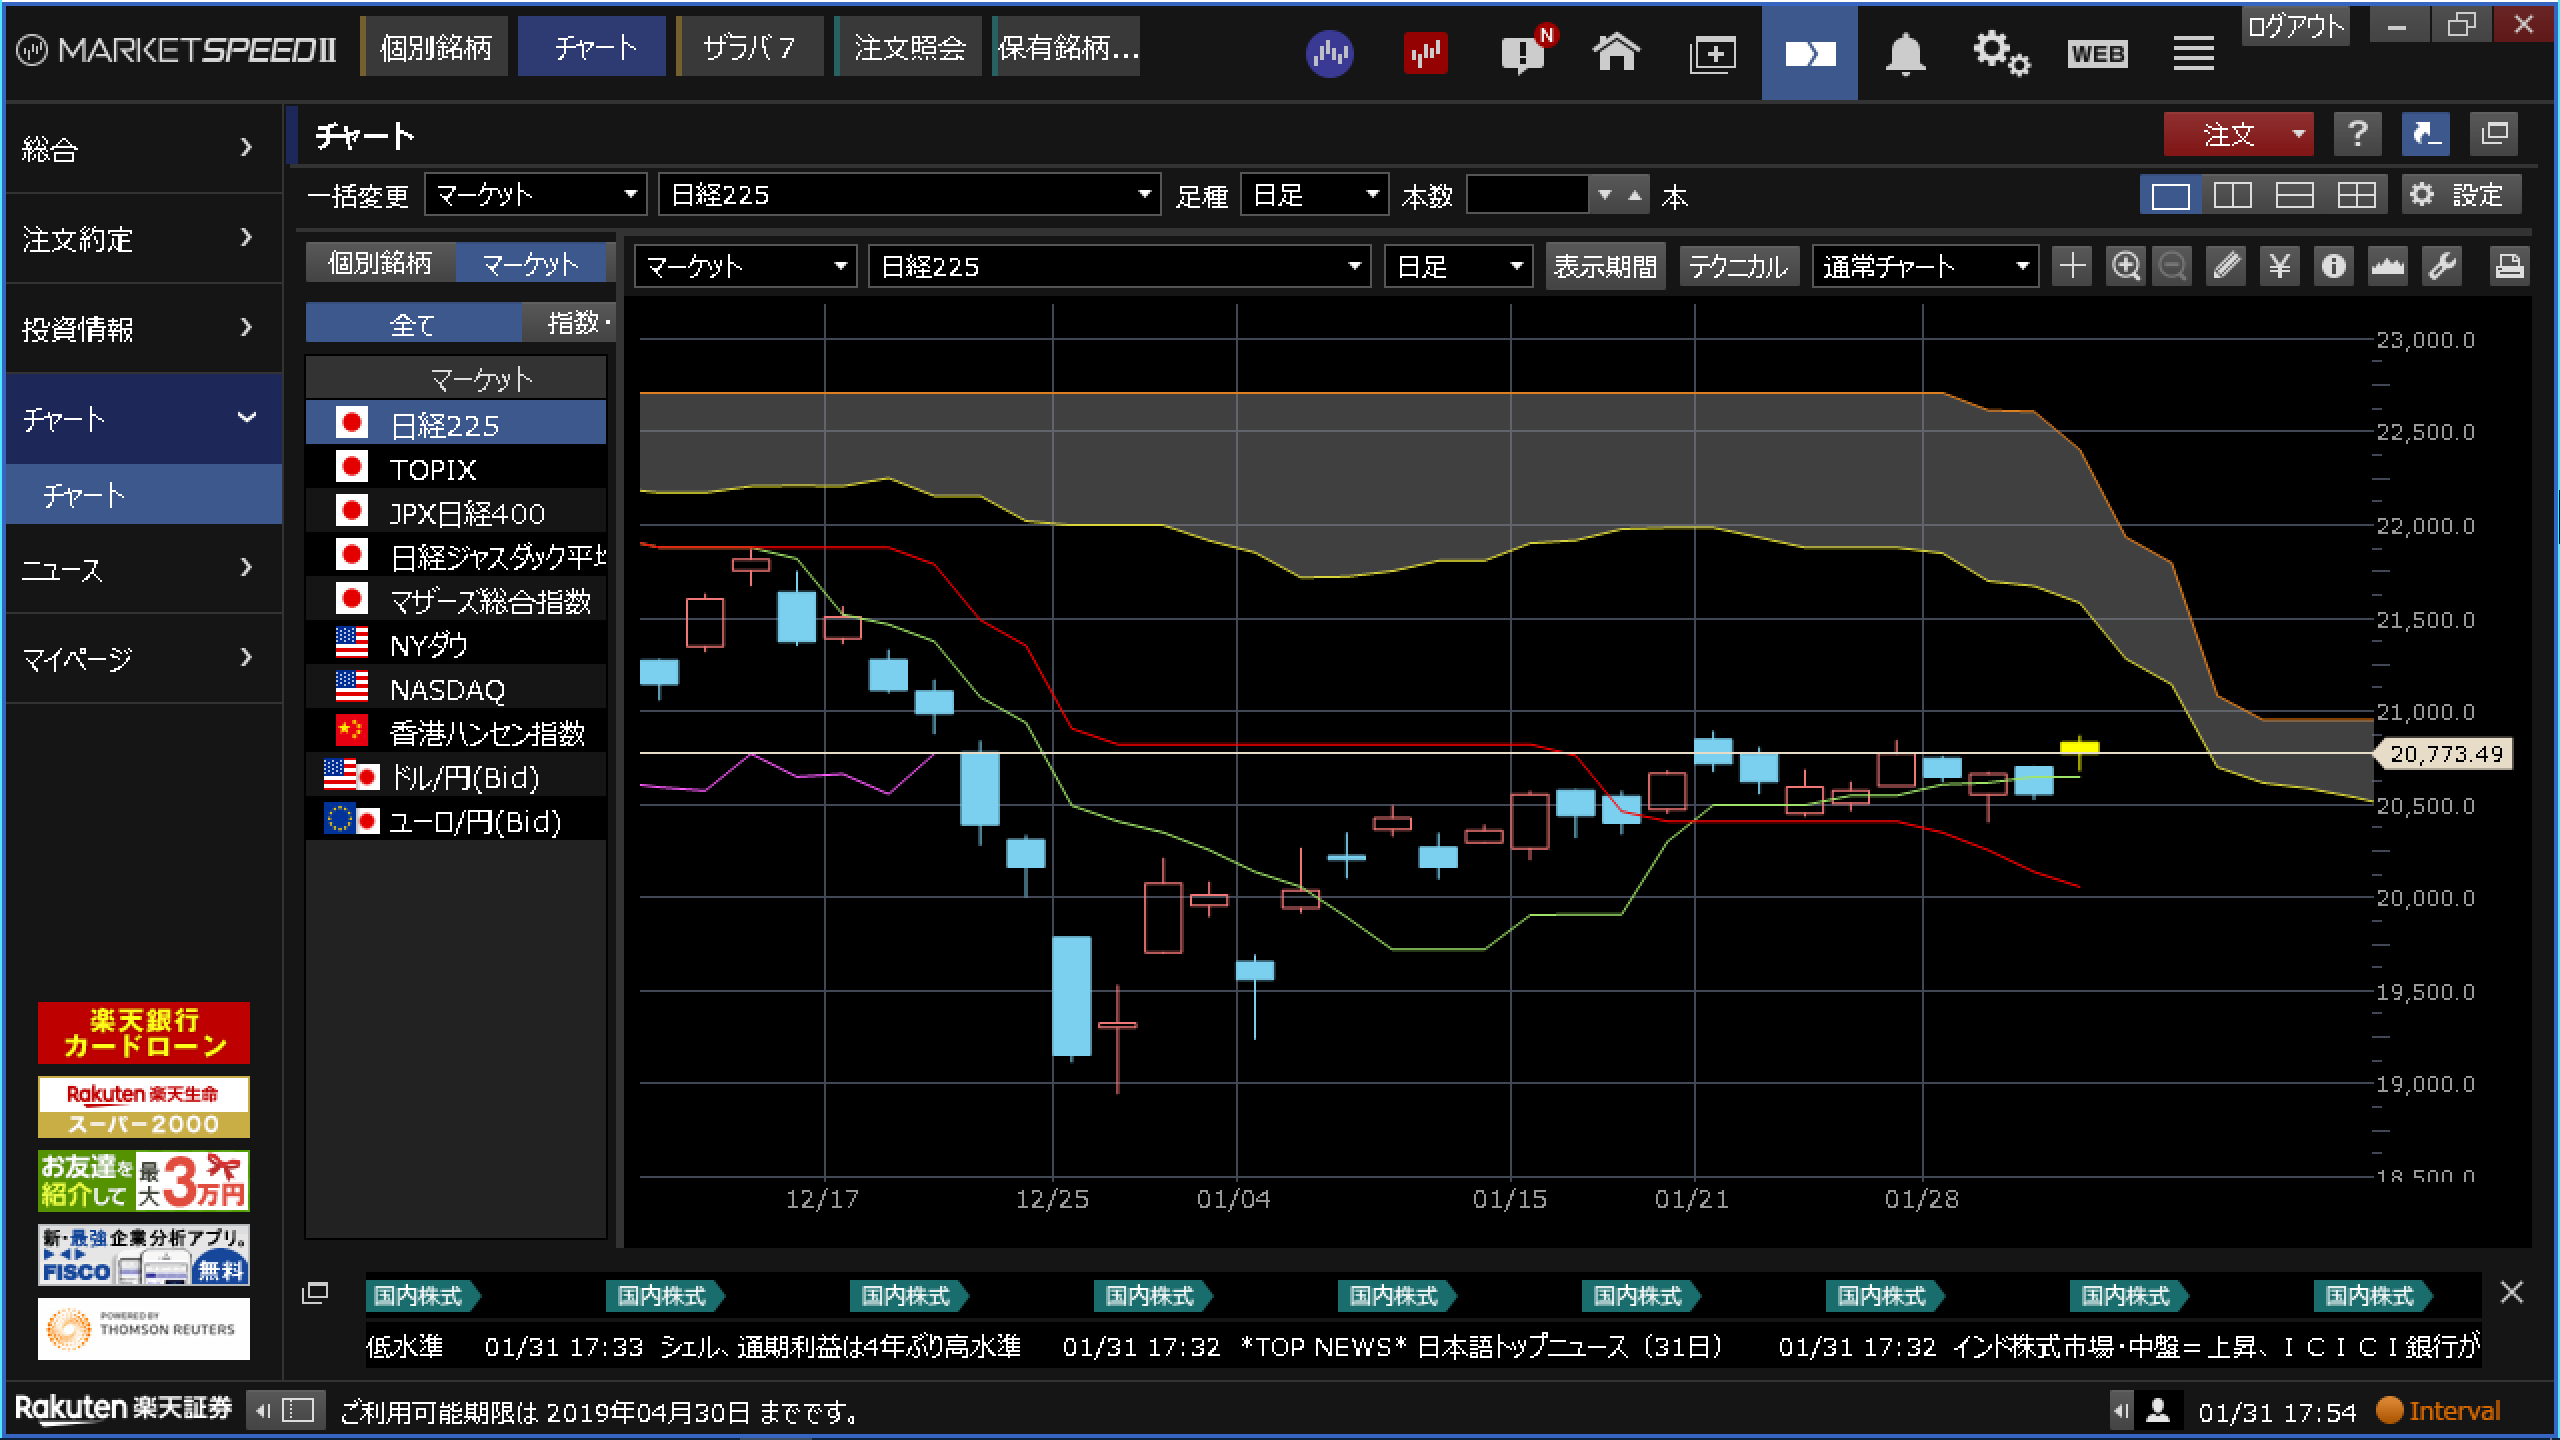
Task: Click the 設定 settings button
Action: [2461, 194]
